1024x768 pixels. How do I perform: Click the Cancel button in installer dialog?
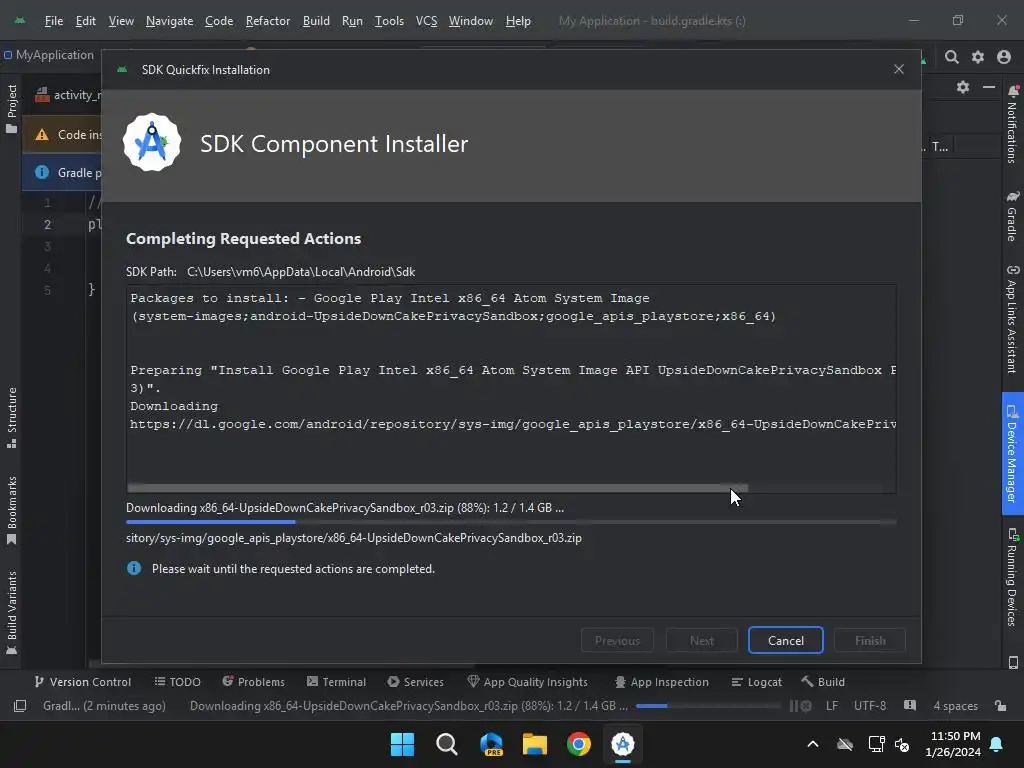[x=786, y=641]
